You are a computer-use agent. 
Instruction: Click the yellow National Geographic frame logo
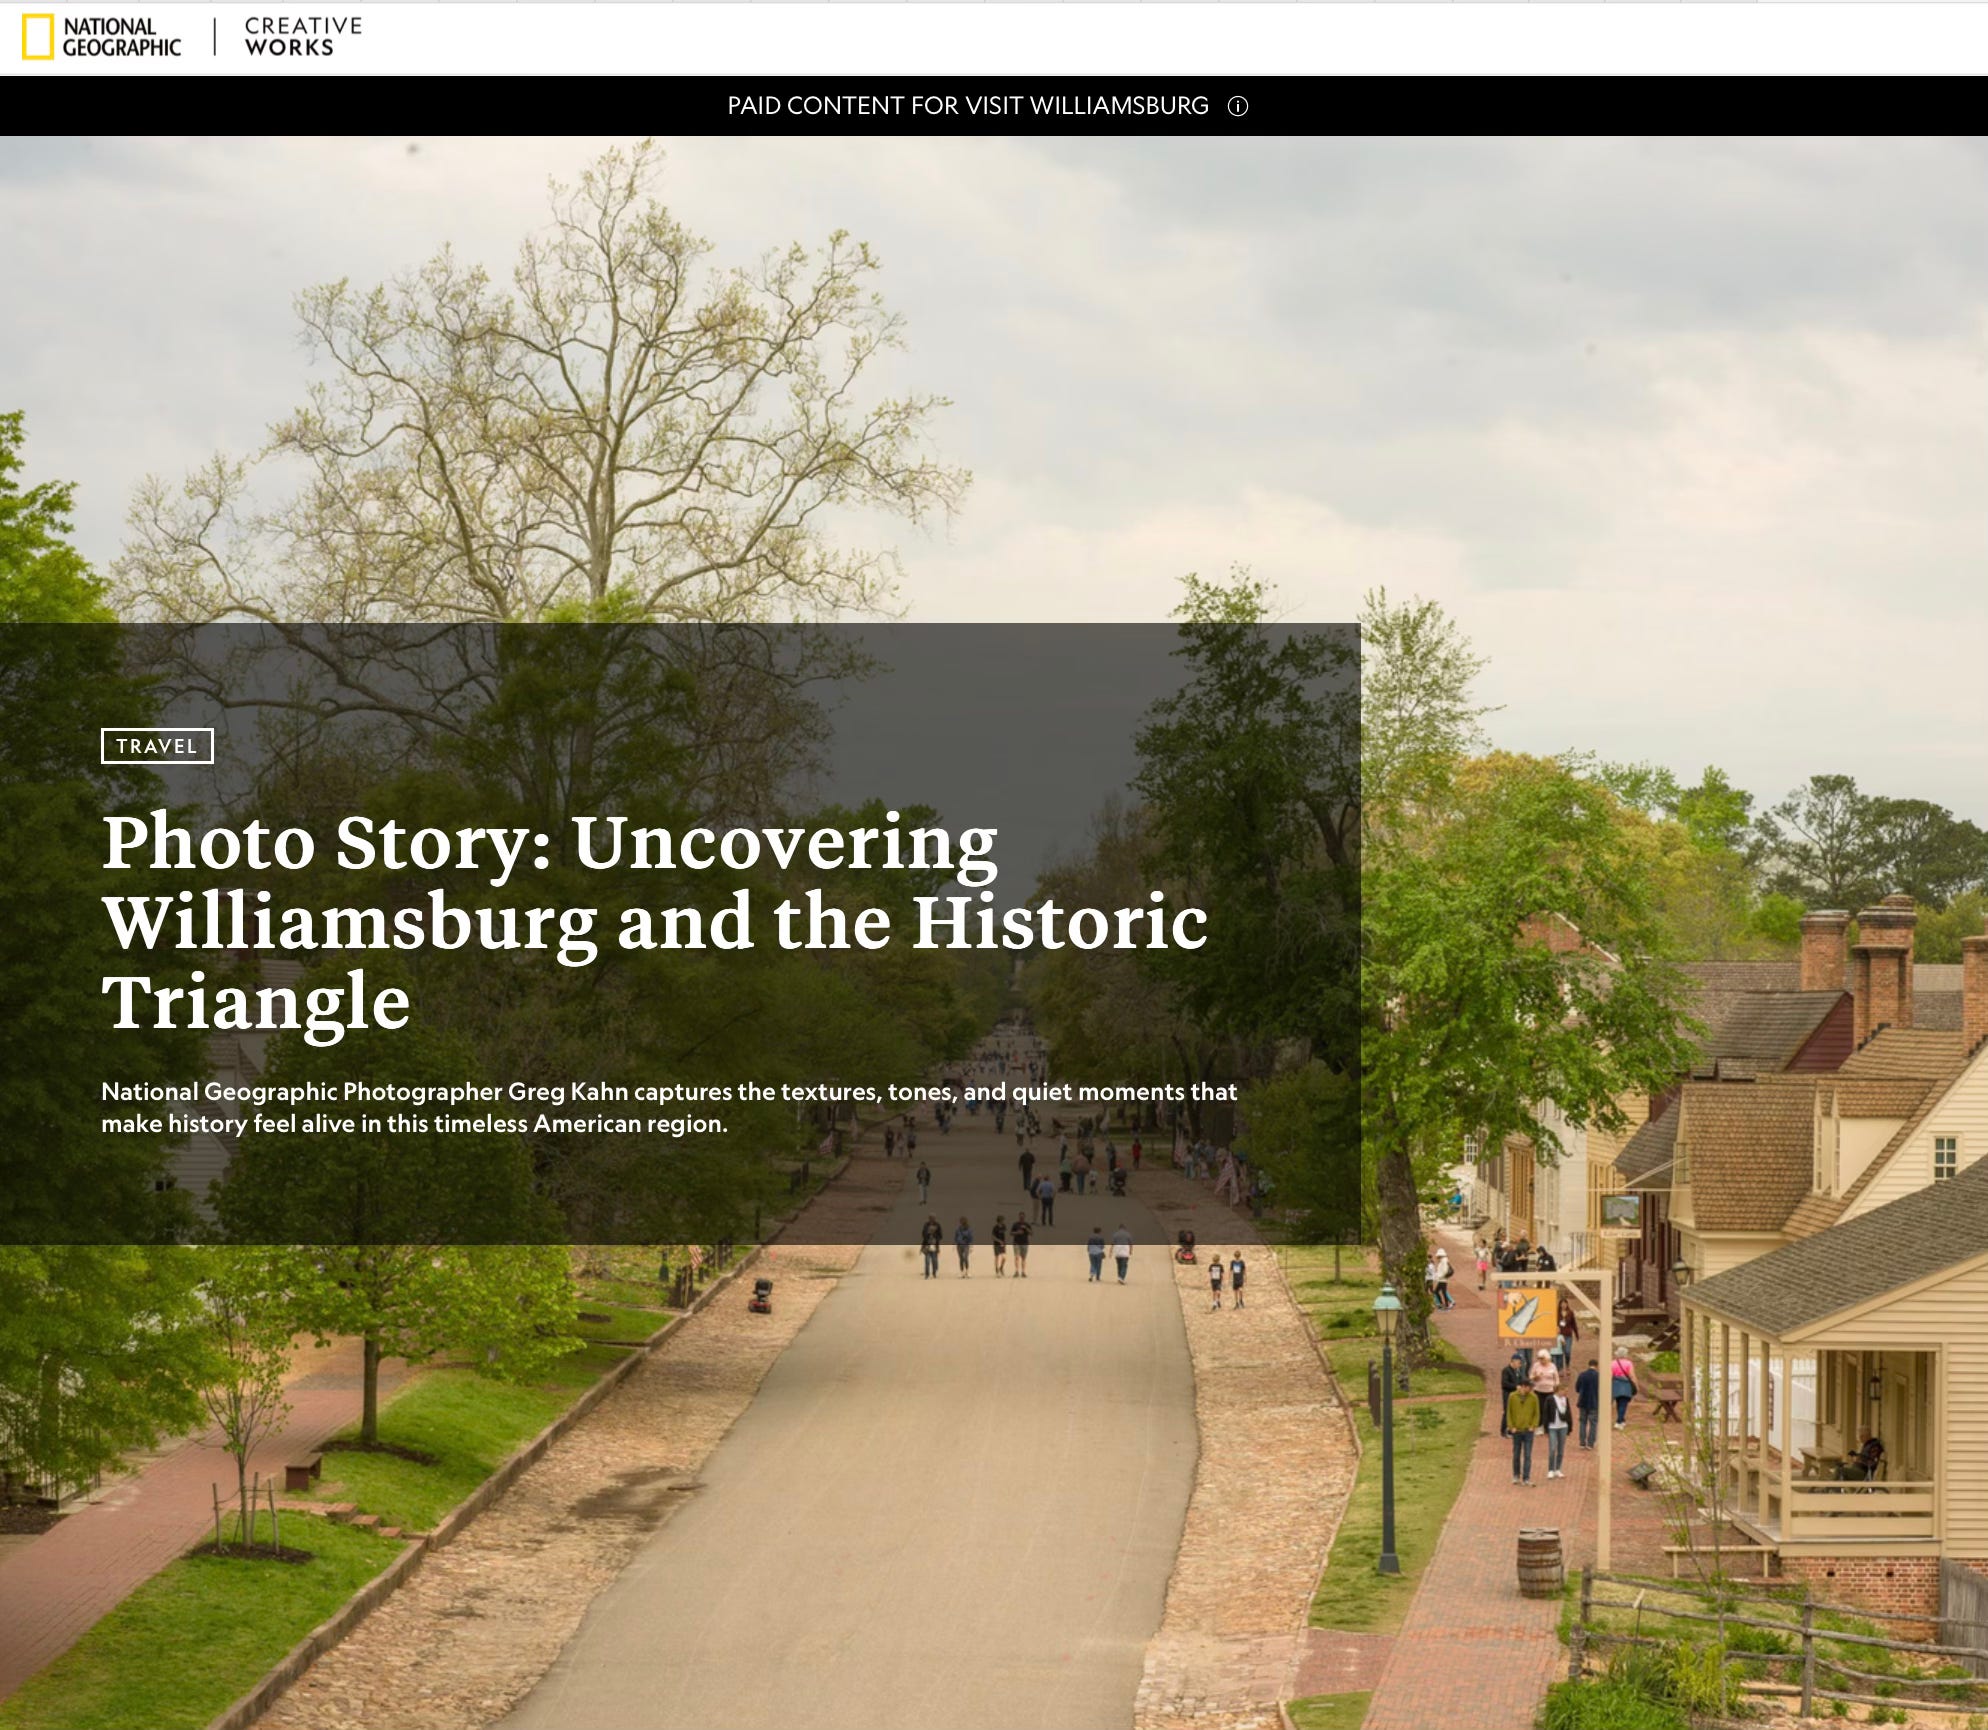click(x=38, y=37)
